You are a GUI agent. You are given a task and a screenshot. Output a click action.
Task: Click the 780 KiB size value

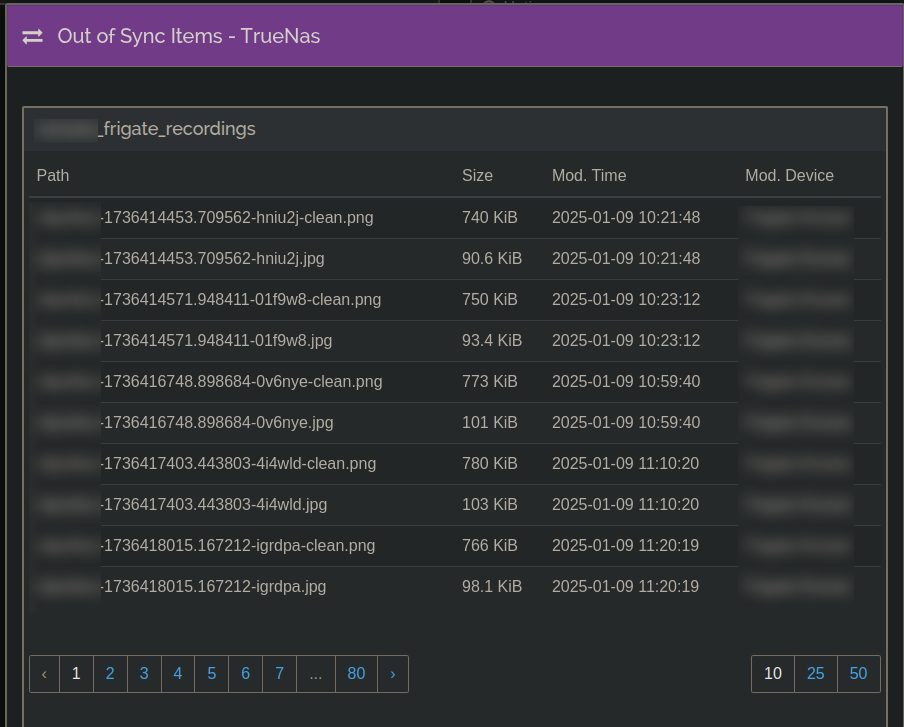(489, 463)
